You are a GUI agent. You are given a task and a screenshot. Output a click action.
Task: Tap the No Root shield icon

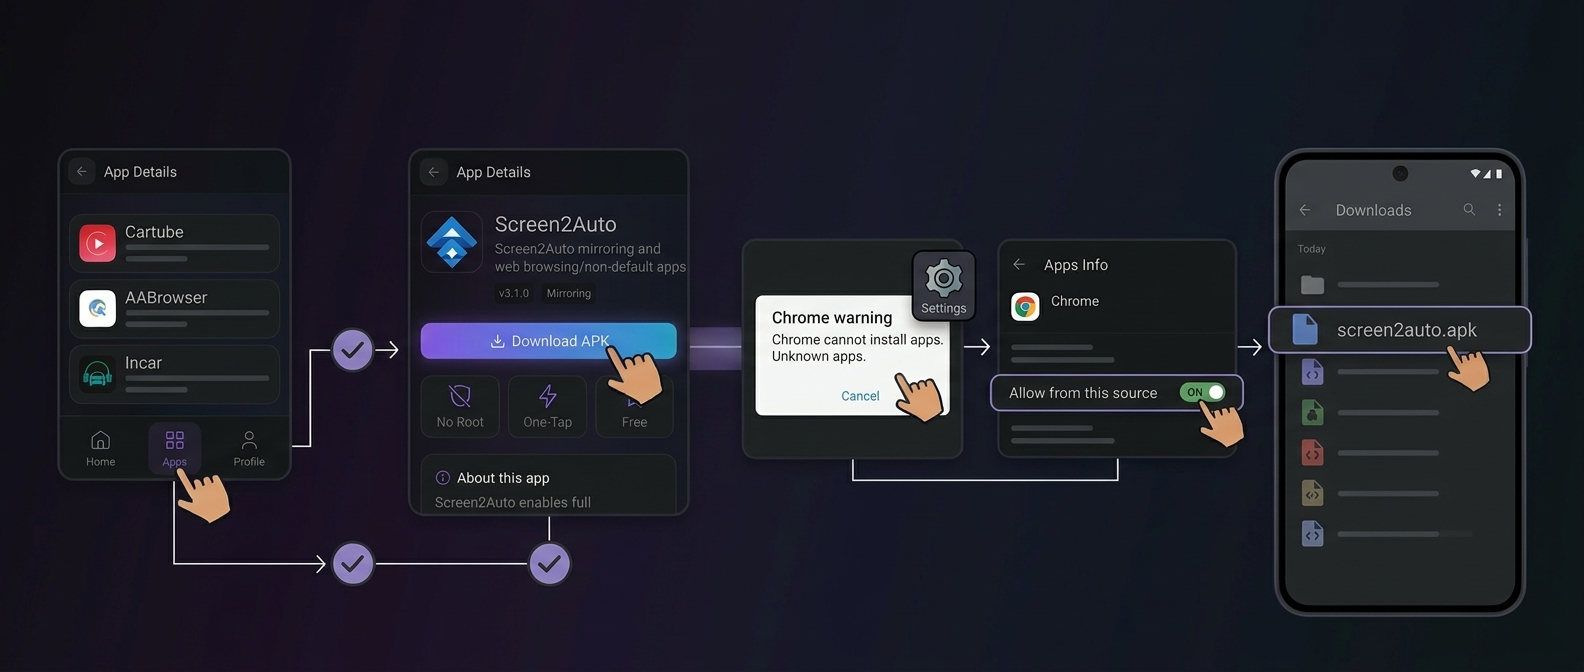tap(460, 396)
